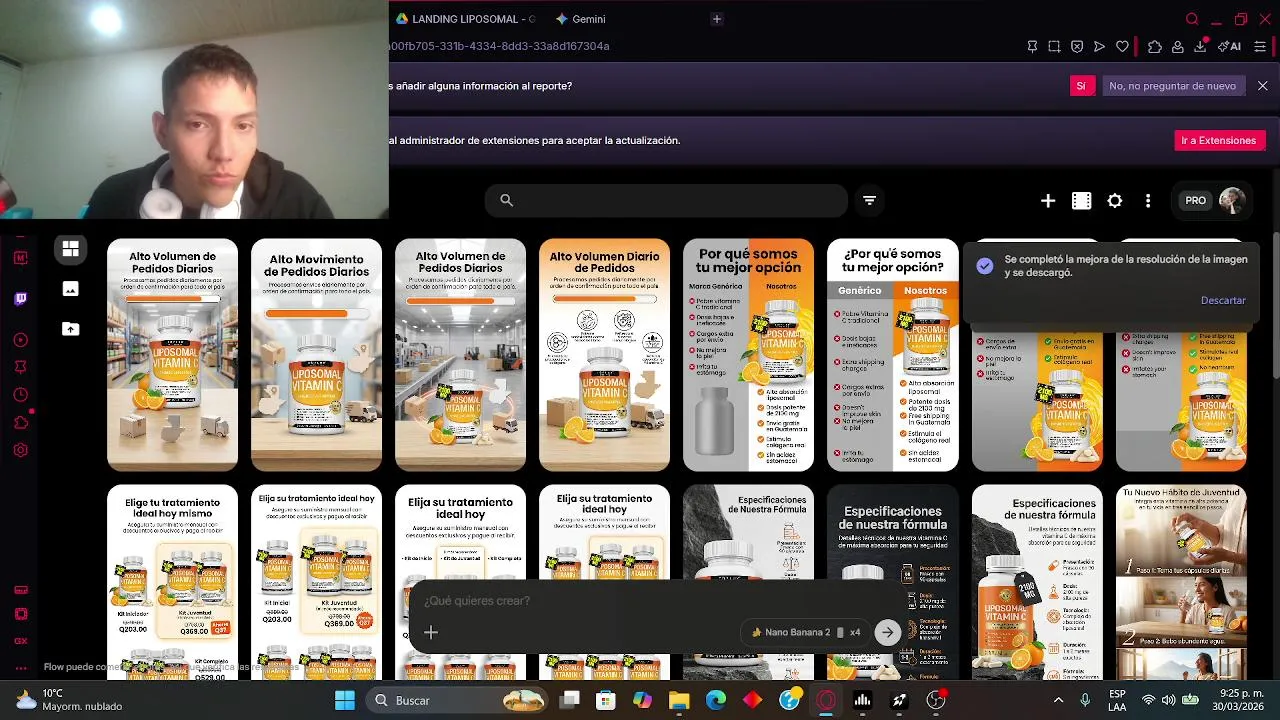The image size is (1280, 720).
Task: Open the filter icon next to search bar
Action: pos(869,201)
